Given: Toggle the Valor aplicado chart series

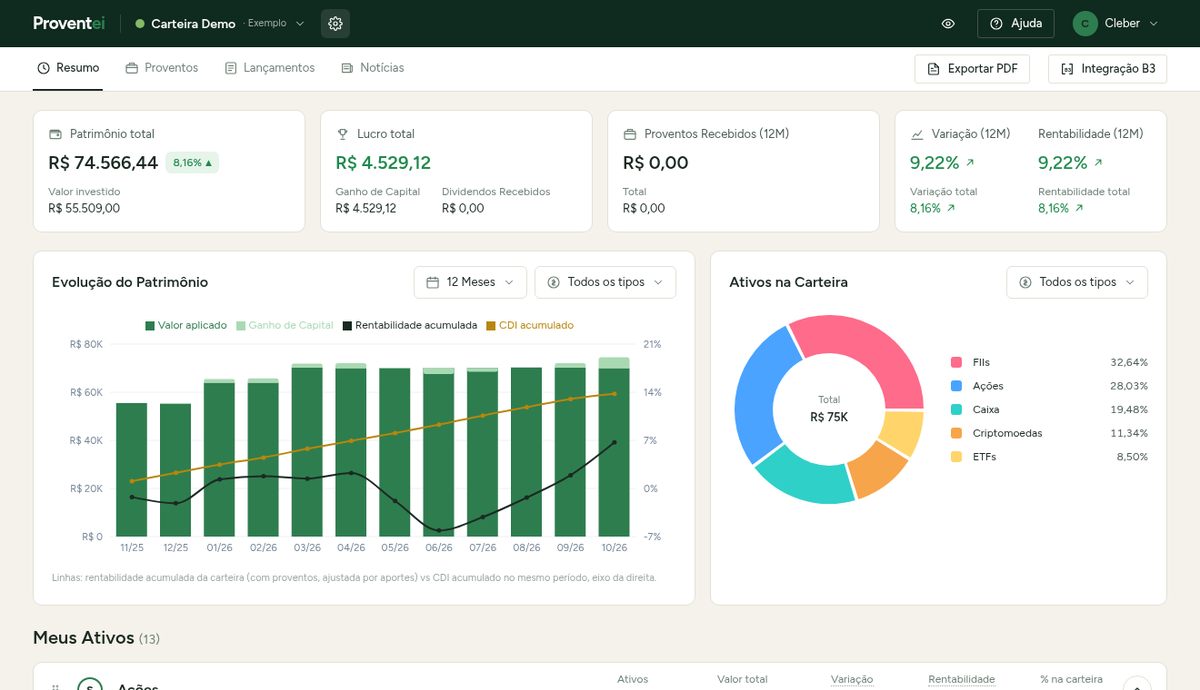Looking at the screenshot, I should 186,326.
